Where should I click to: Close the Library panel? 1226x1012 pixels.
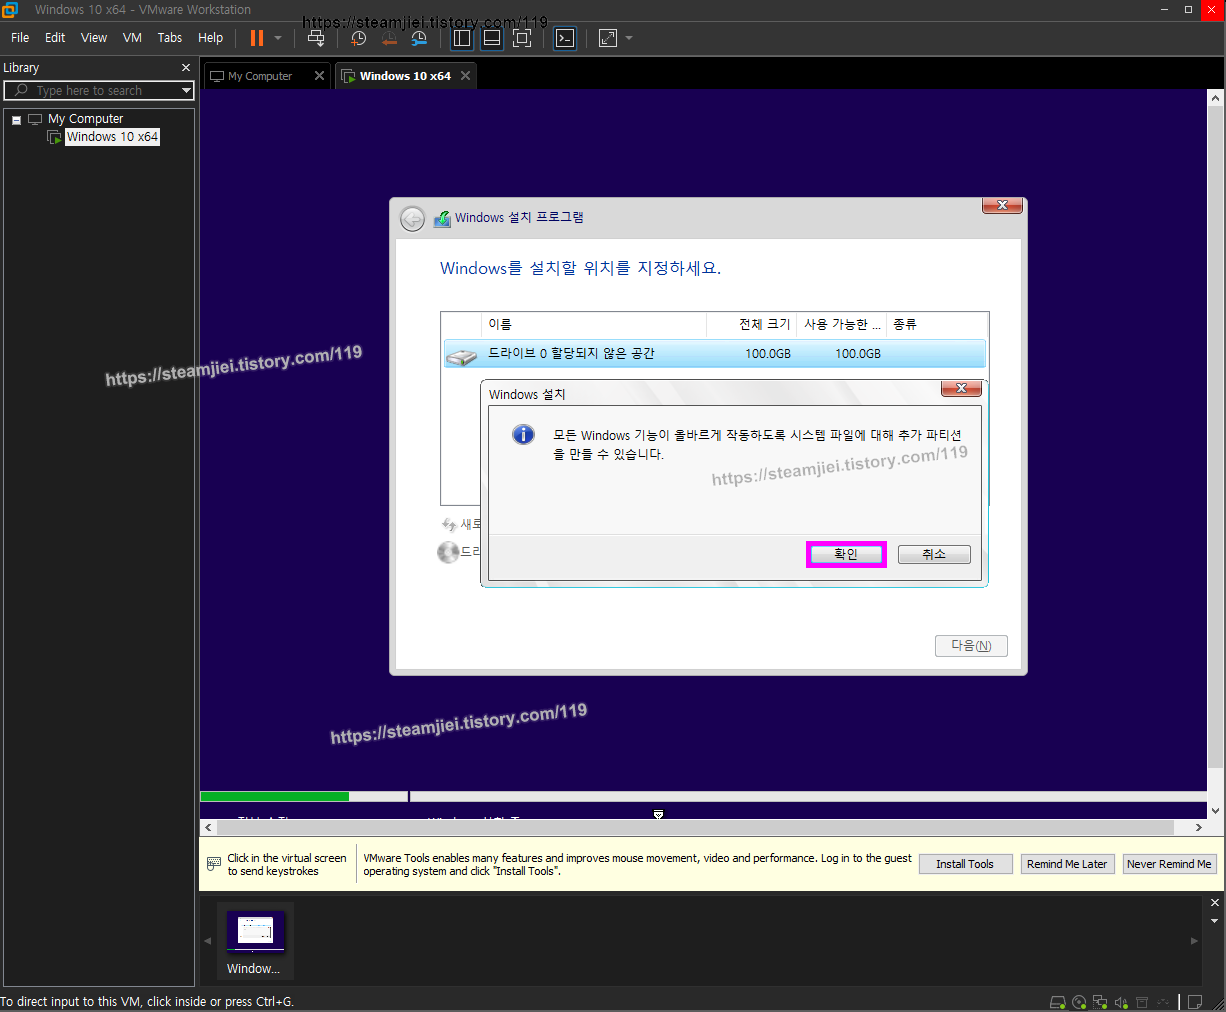186,68
